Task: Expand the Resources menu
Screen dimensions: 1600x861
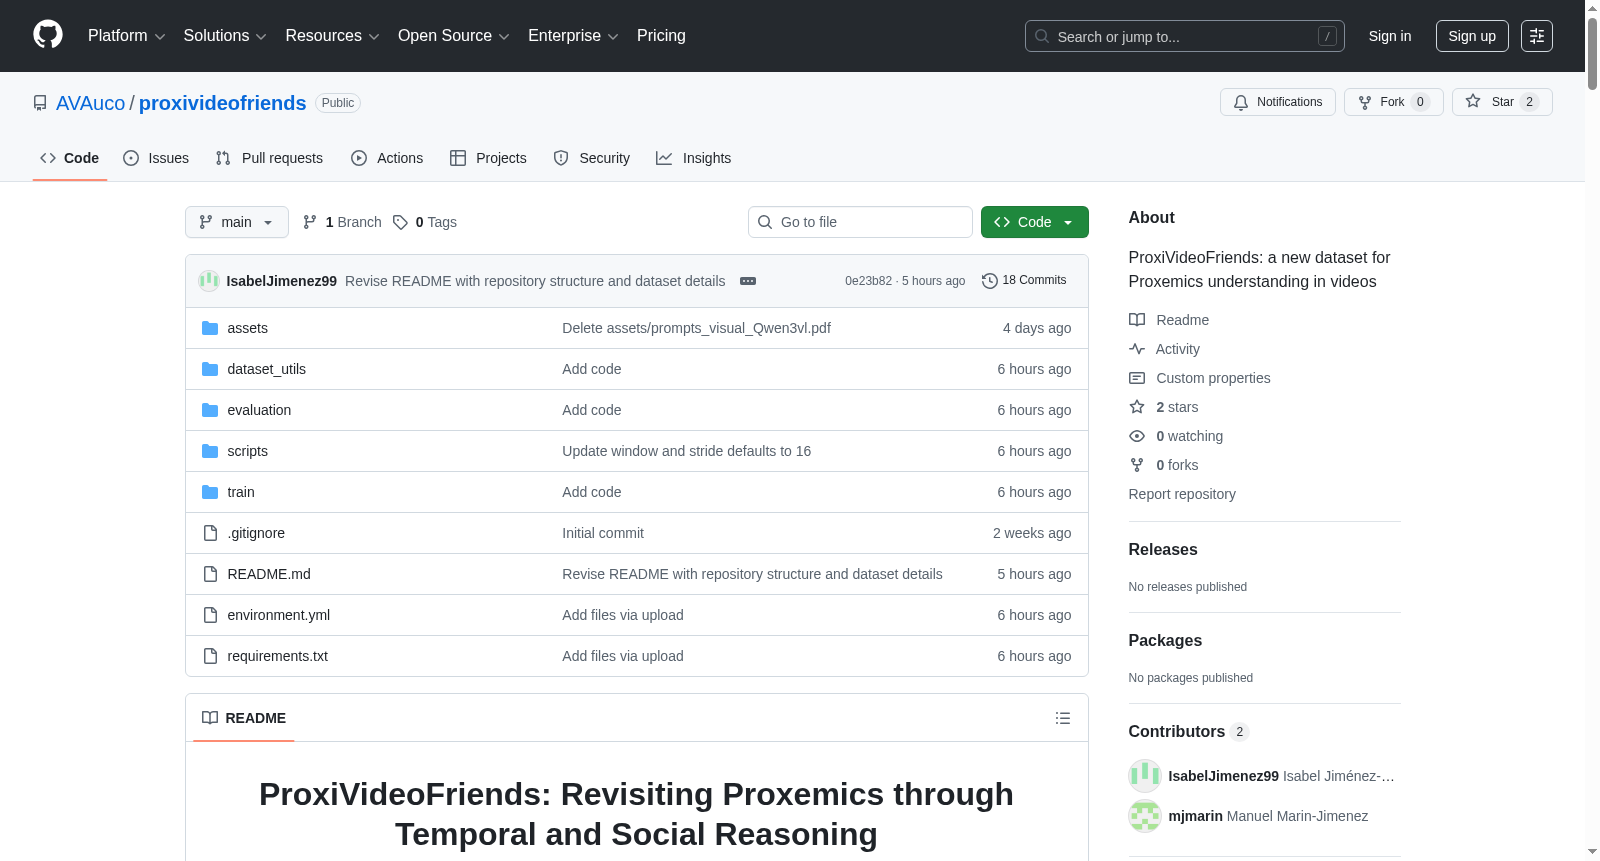Action: 333,36
